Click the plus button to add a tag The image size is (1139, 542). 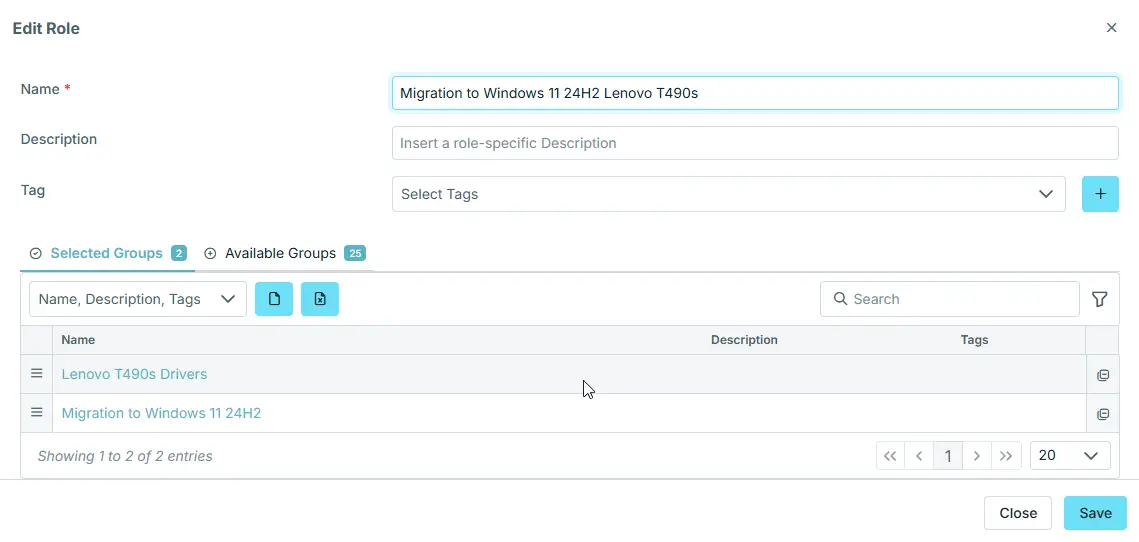[1100, 194]
